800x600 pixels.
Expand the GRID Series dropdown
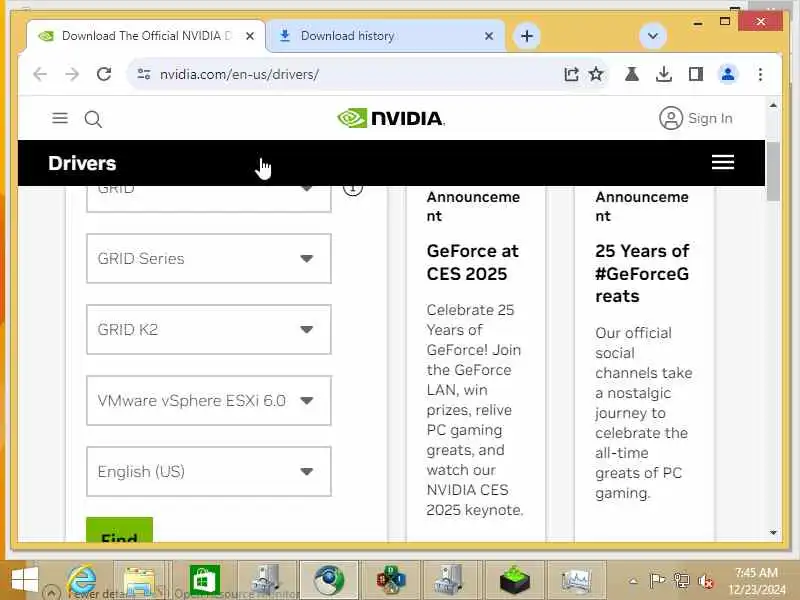209,259
